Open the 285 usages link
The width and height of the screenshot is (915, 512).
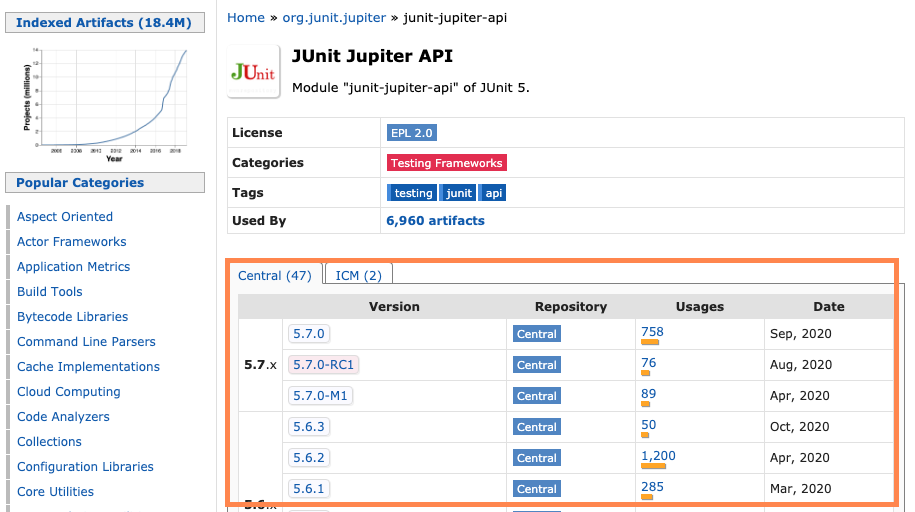coord(652,486)
